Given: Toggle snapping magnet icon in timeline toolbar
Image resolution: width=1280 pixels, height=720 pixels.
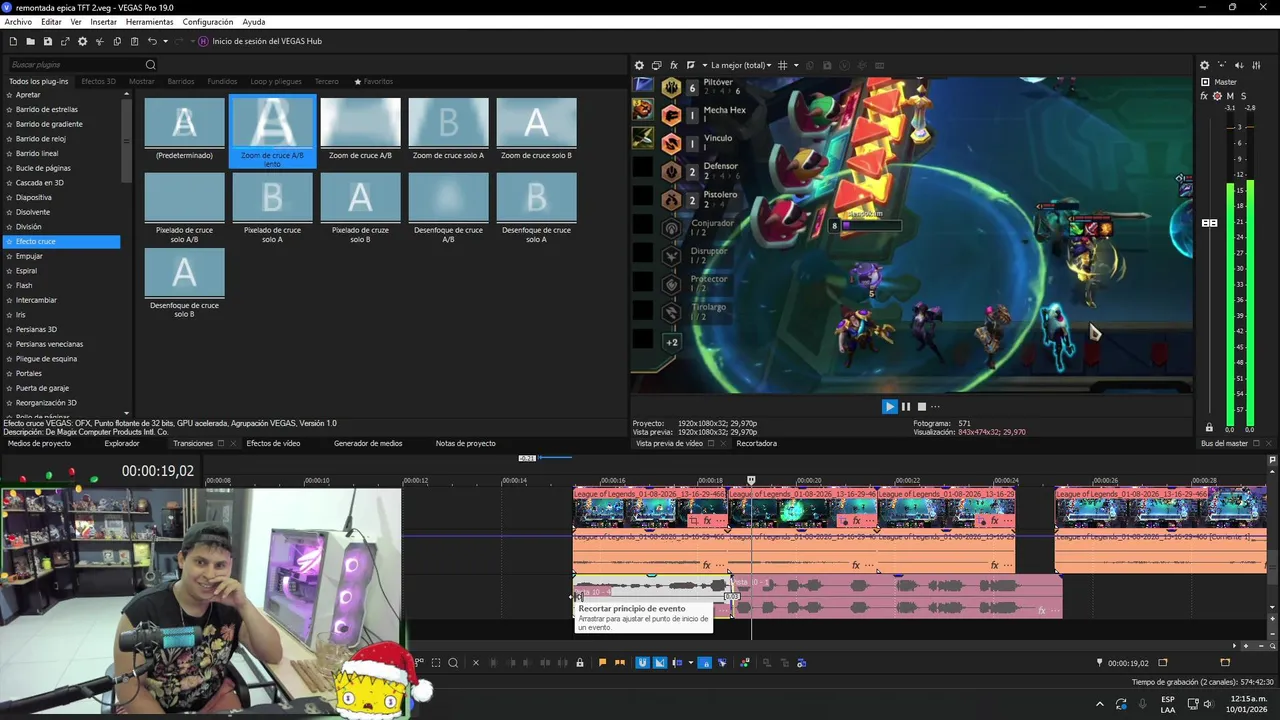Looking at the screenshot, I should click(x=642, y=663).
